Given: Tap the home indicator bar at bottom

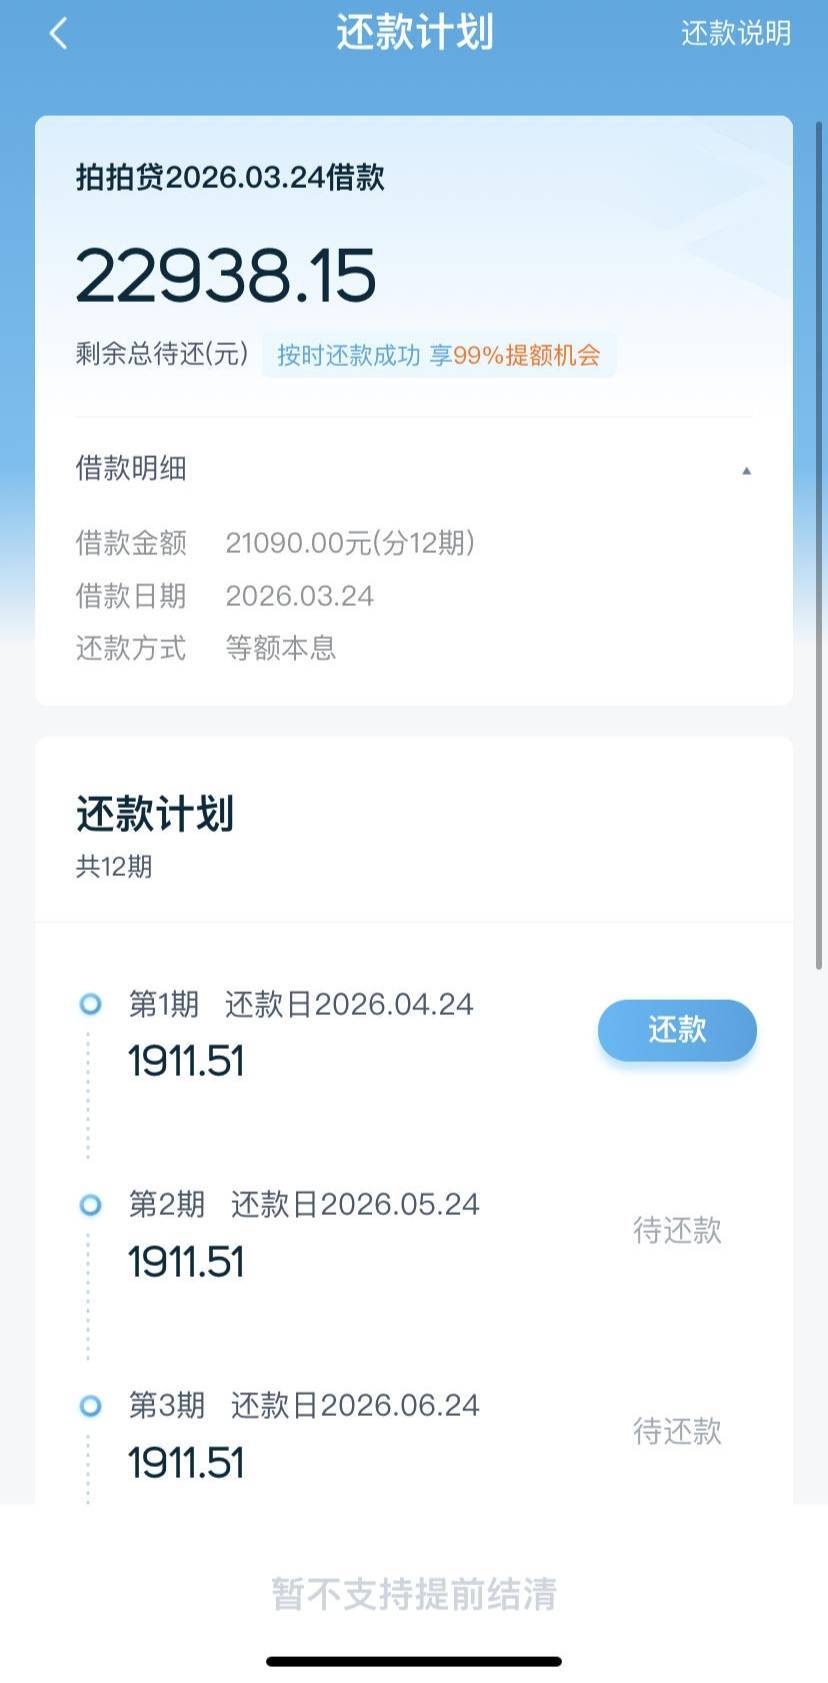Looking at the screenshot, I should (x=414, y=1661).
